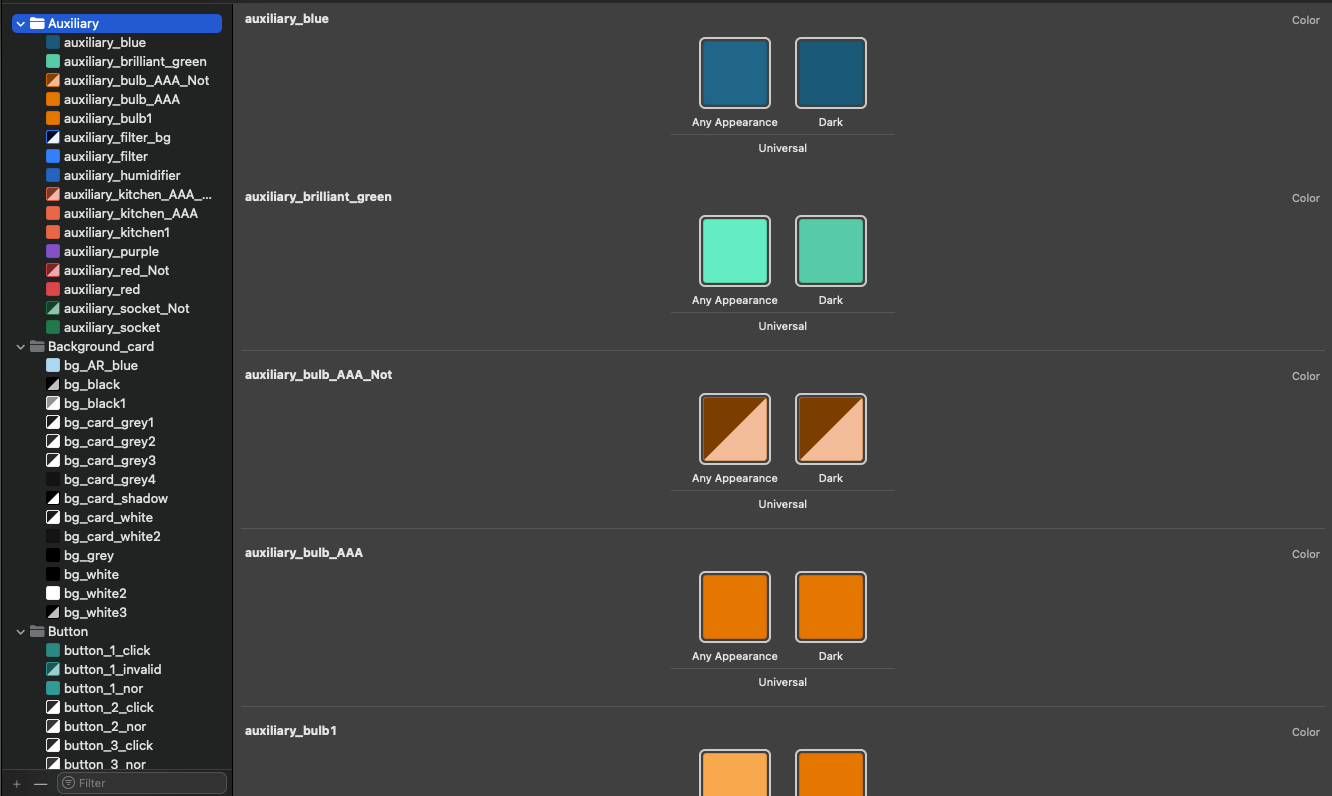Image resolution: width=1332 pixels, height=796 pixels.
Task: Select the bg_card_white2 row
Action: tap(116, 537)
